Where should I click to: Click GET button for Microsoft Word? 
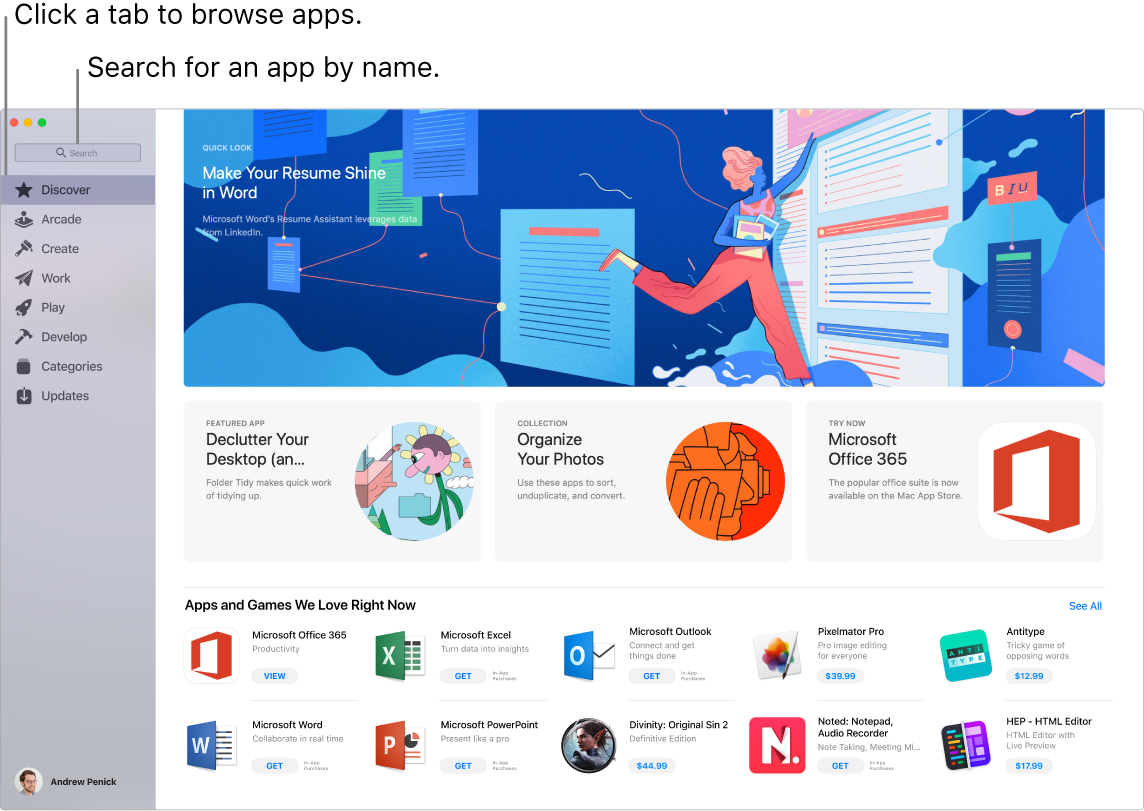(274, 766)
